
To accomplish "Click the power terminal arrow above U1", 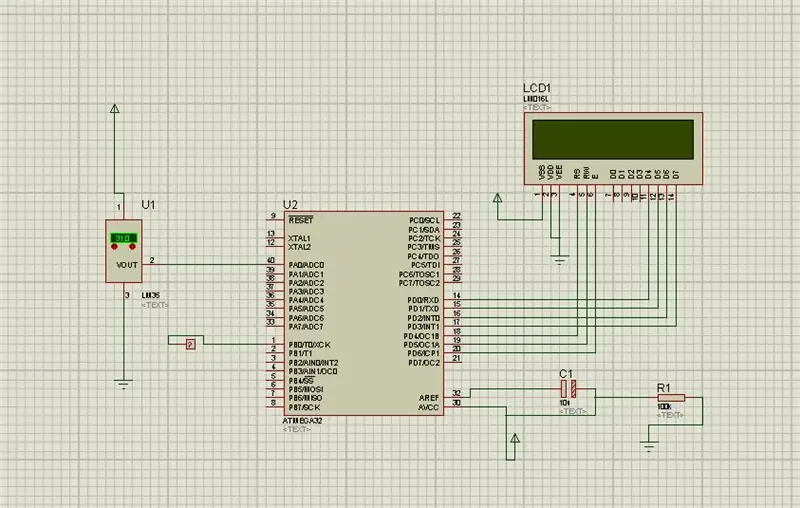I will pyautogui.click(x=115, y=109).
